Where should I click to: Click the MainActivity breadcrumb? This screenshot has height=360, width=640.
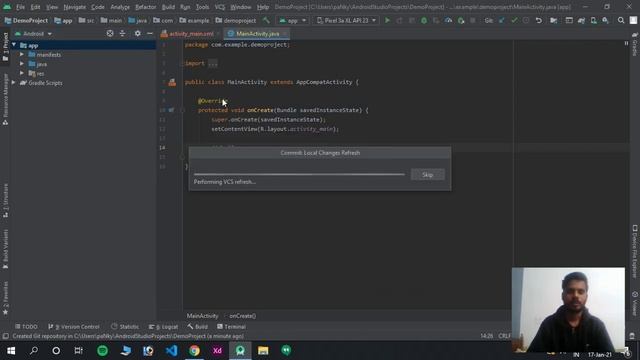tap(202, 316)
